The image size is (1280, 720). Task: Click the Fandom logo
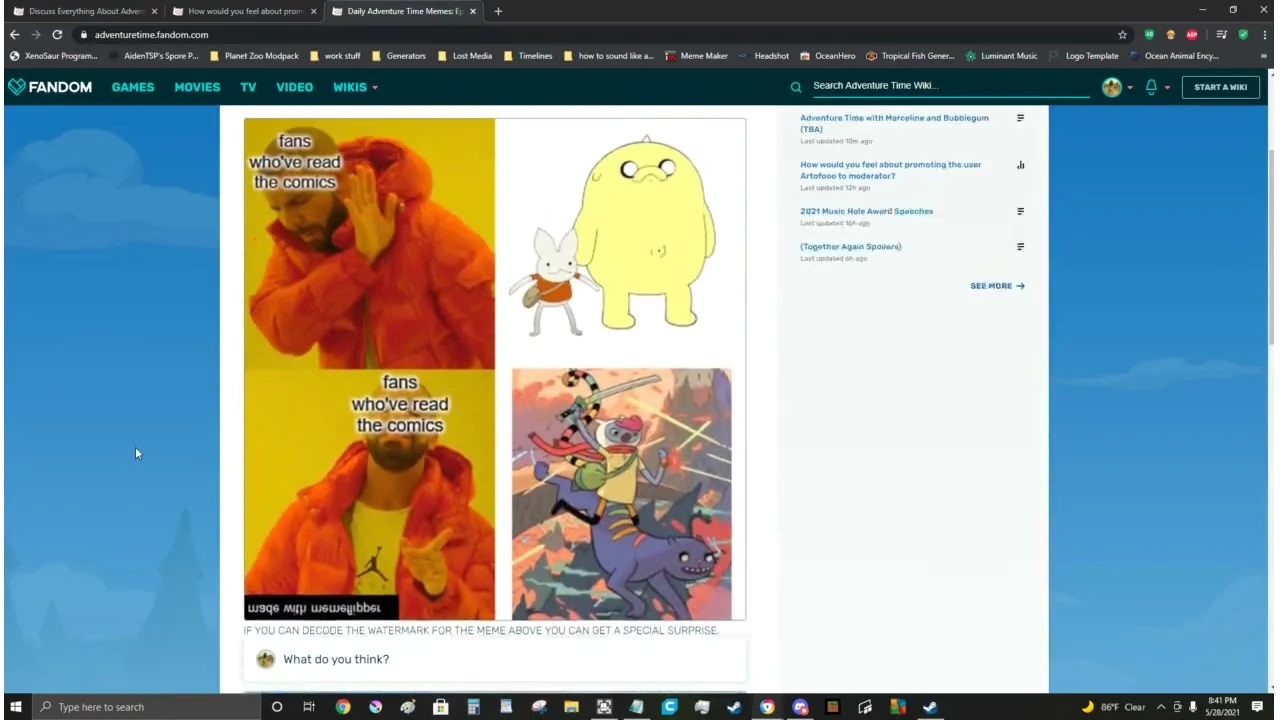[x=50, y=87]
